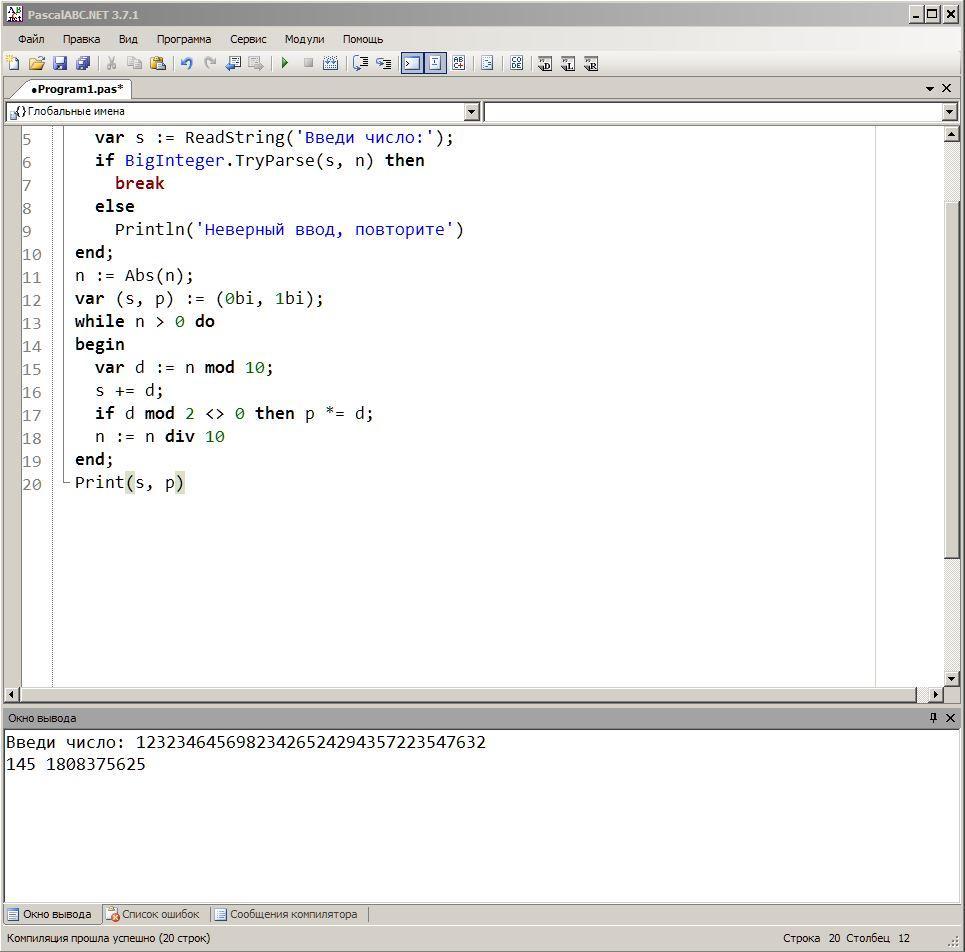Viewport: 965px width, 952px height.
Task: Toggle output window panel icon
Action: click(x=412, y=63)
